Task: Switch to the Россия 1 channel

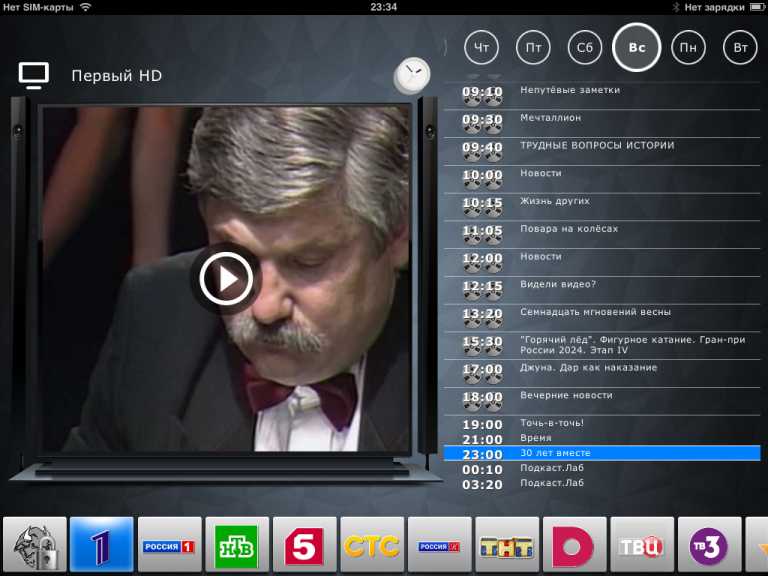Action: (x=169, y=545)
